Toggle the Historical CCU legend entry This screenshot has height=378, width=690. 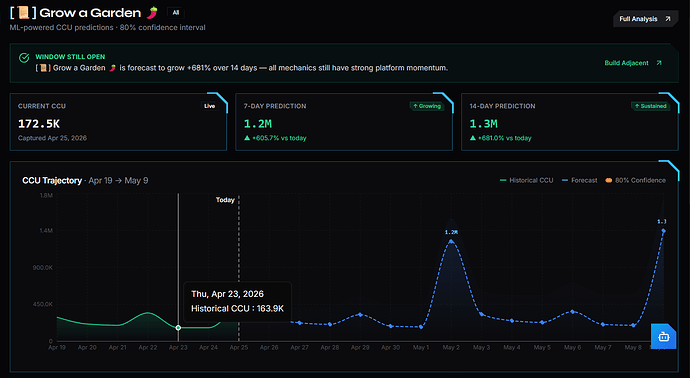tap(526, 180)
